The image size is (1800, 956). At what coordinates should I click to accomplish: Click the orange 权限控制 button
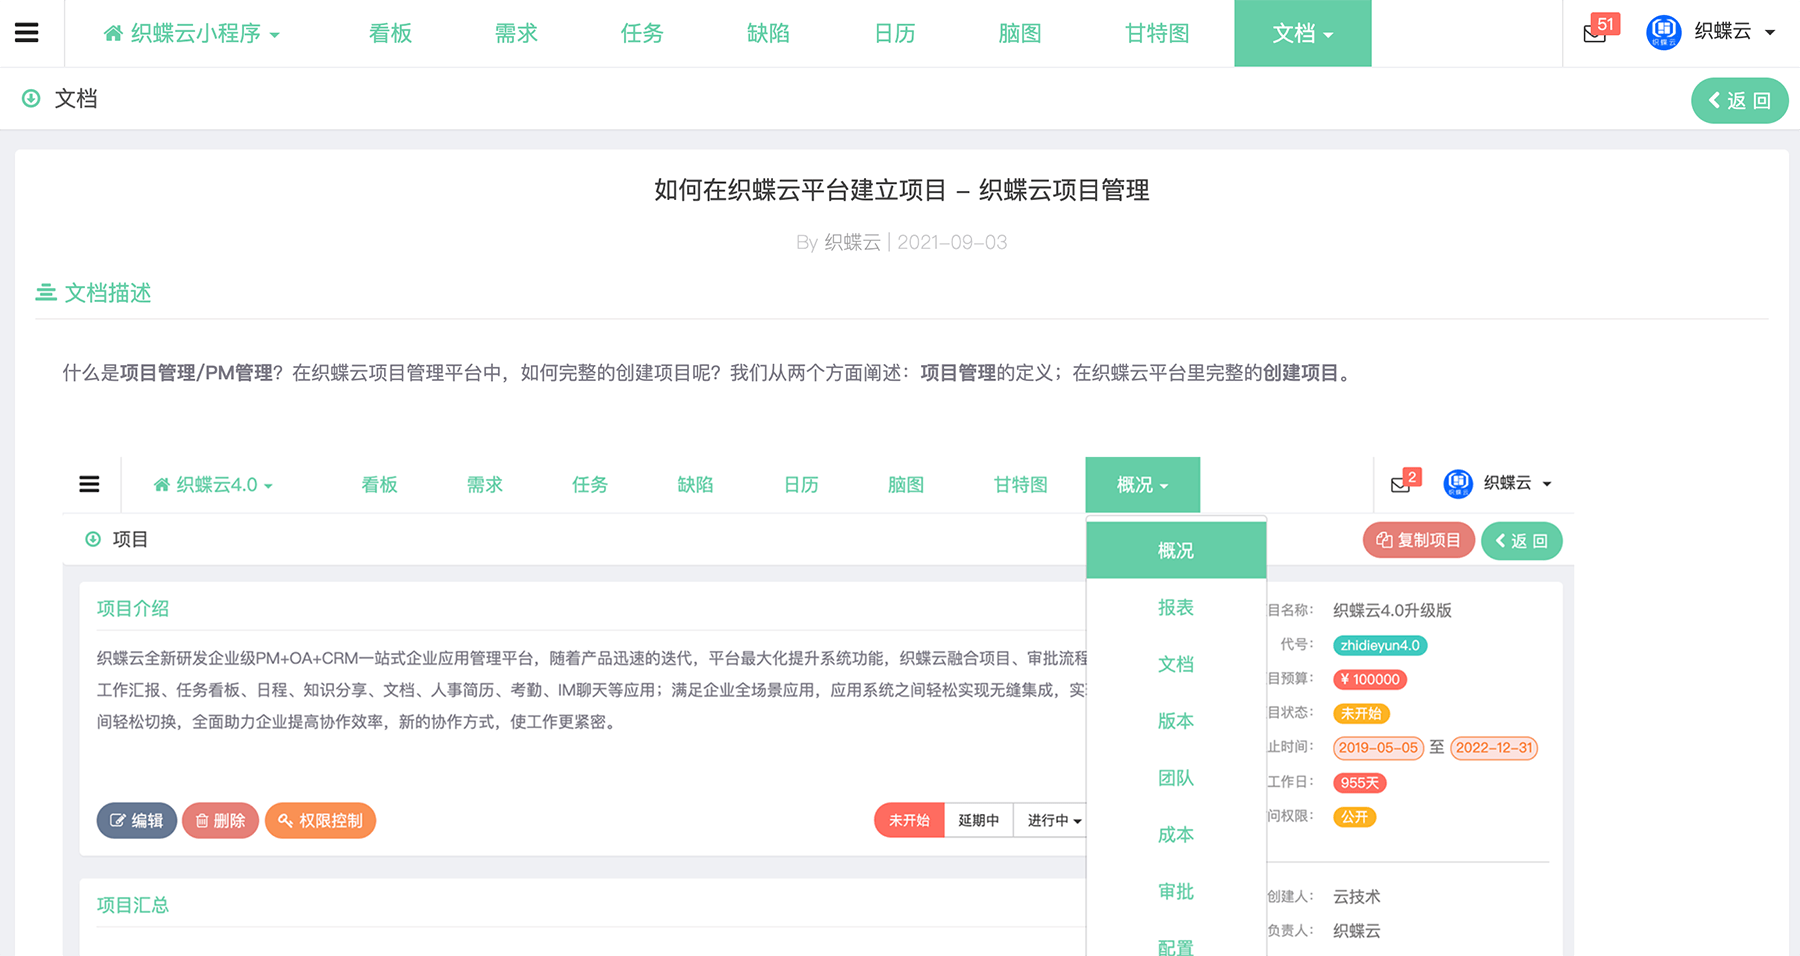pyautogui.click(x=320, y=820)
